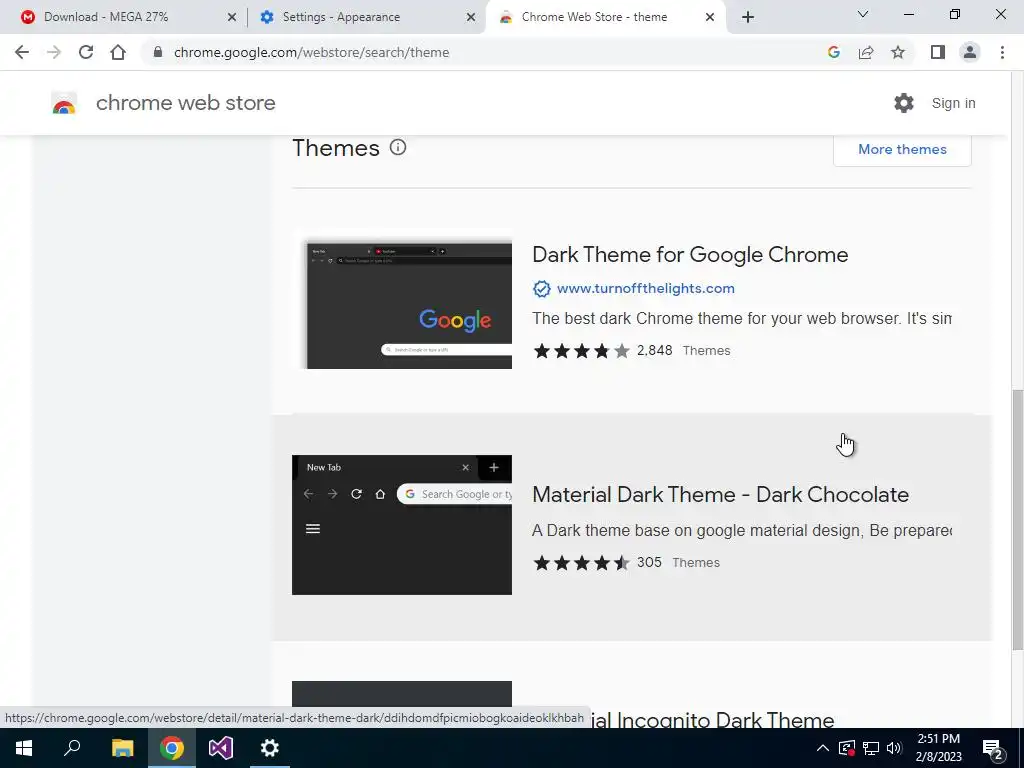Open the tab search chevron

[863, 14]
